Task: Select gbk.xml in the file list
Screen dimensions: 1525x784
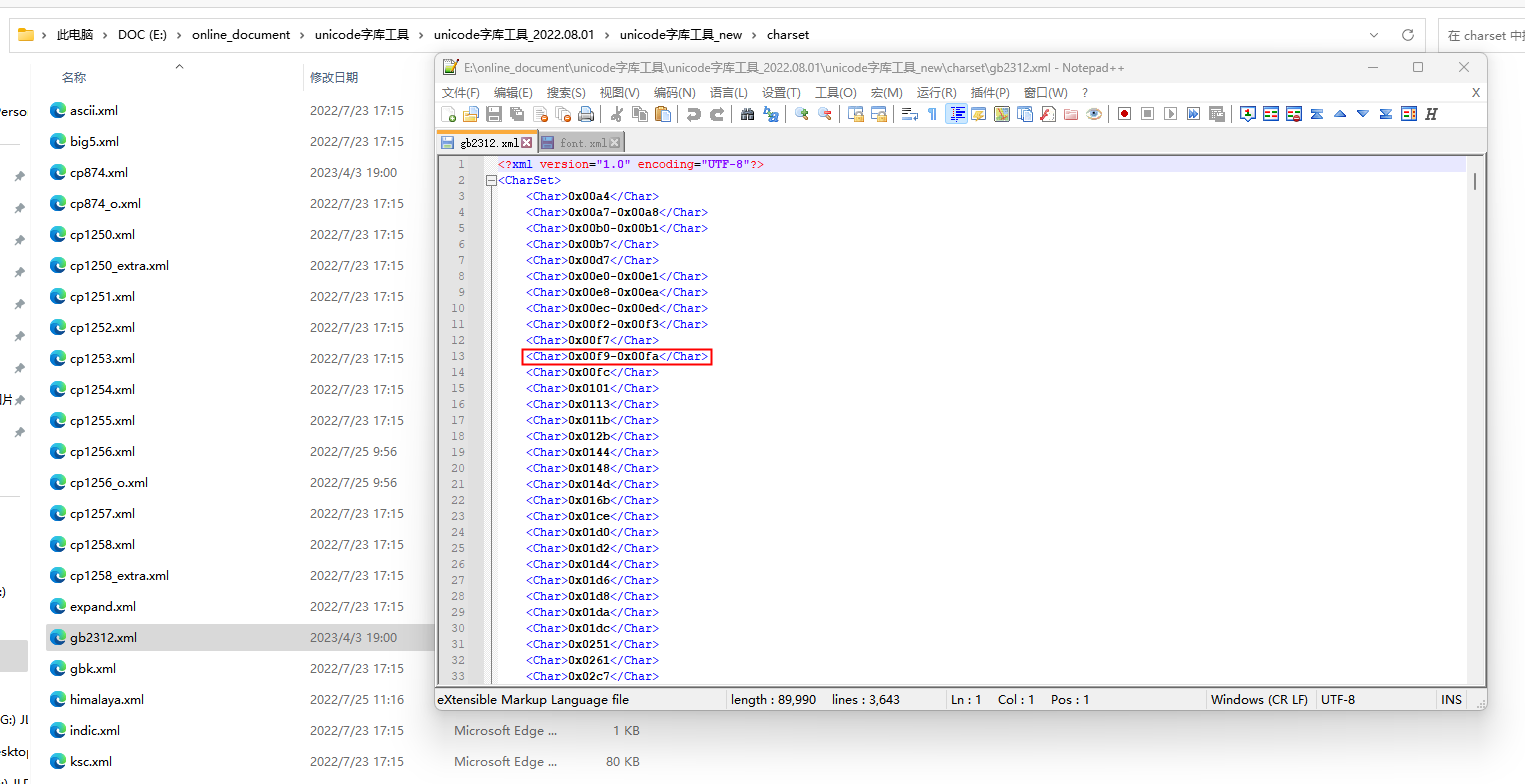Action: pos(92,668)
